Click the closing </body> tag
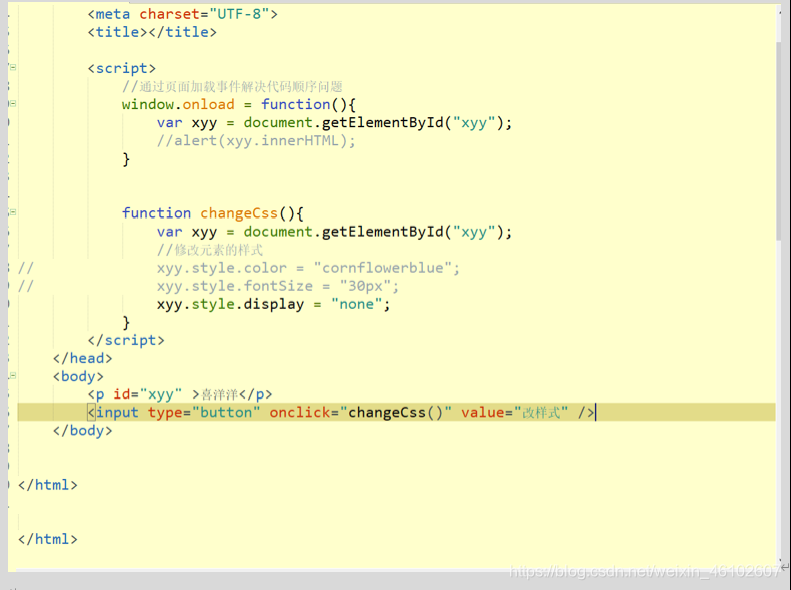The image size is (791, 590). coord(83,431)
